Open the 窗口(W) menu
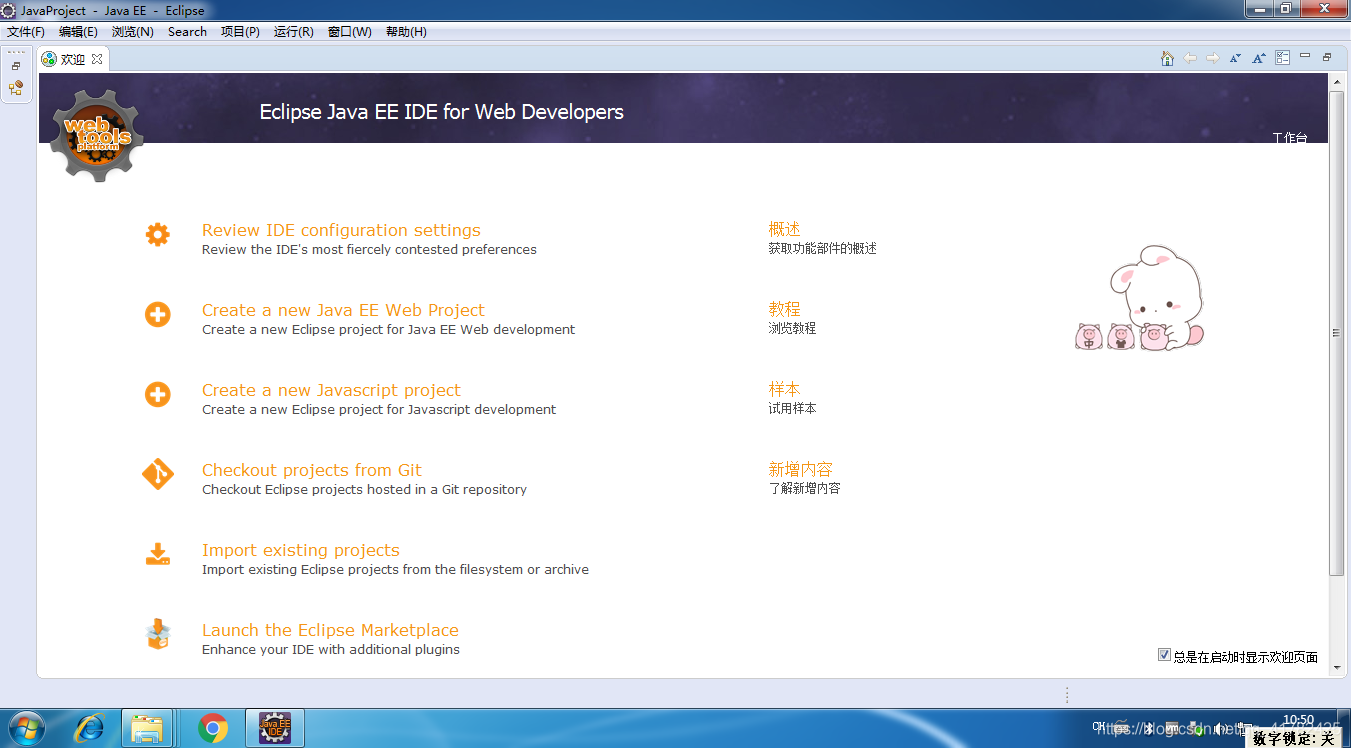The height and width of the screenshot is (748, 1351). point(350,32)
